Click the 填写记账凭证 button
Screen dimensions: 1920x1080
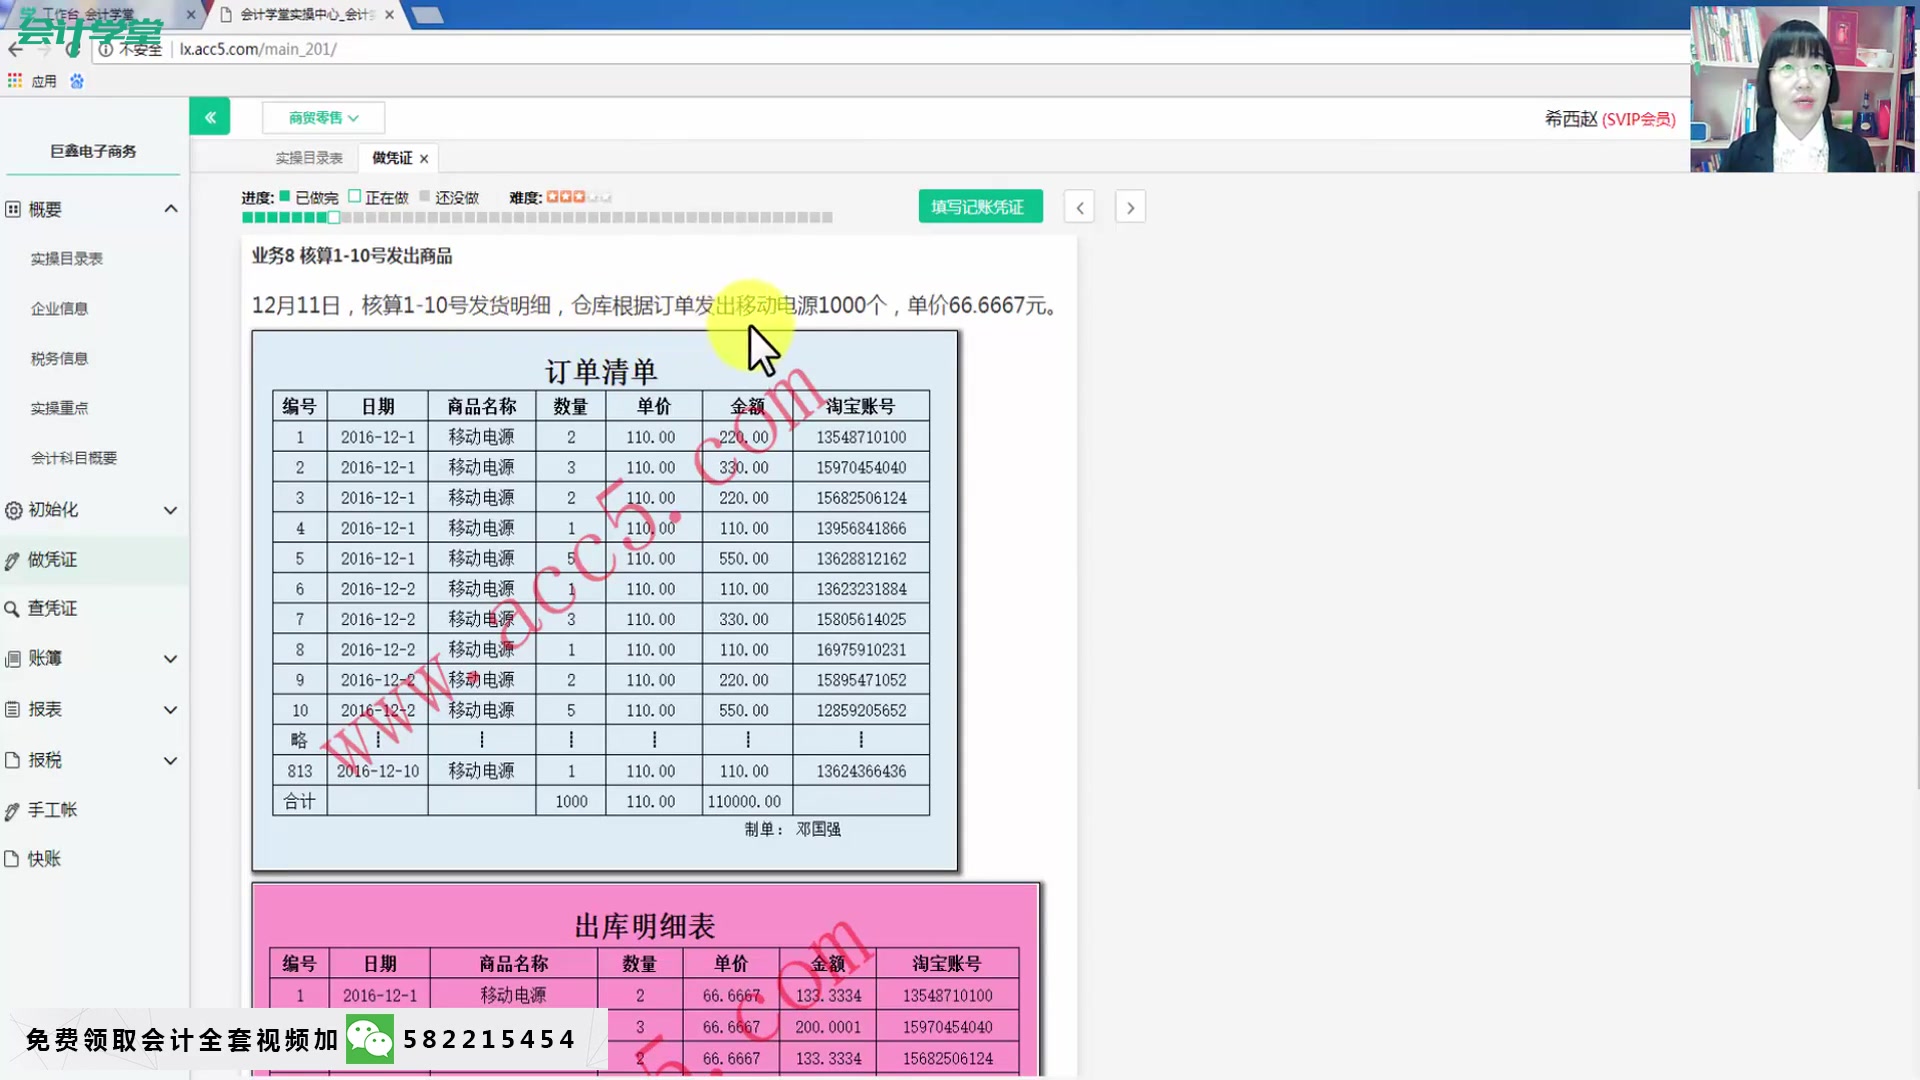pos(979,206)
